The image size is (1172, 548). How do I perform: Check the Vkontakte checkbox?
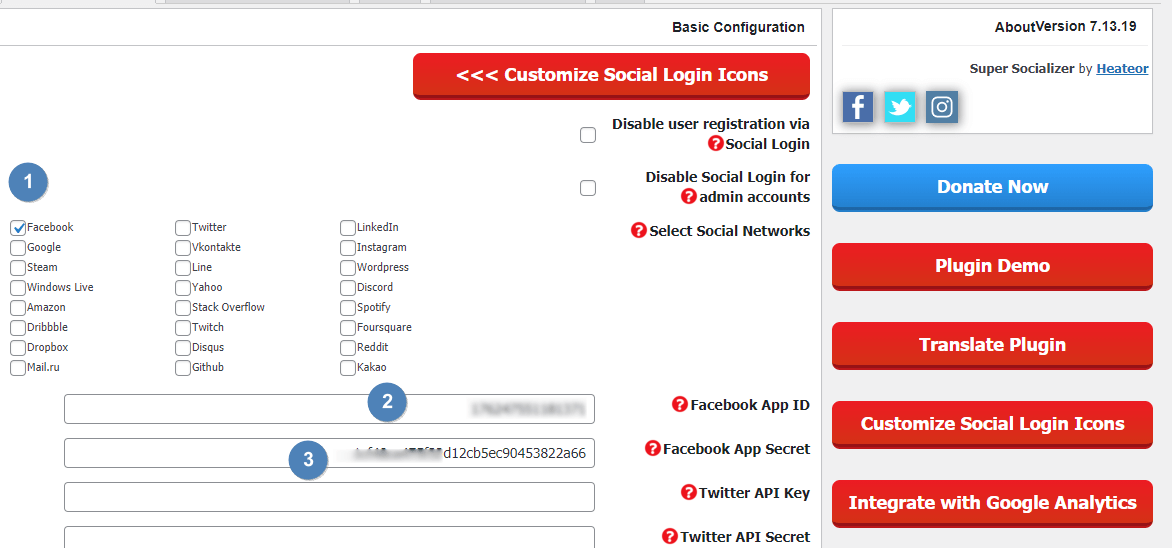(x=182, y=248)
